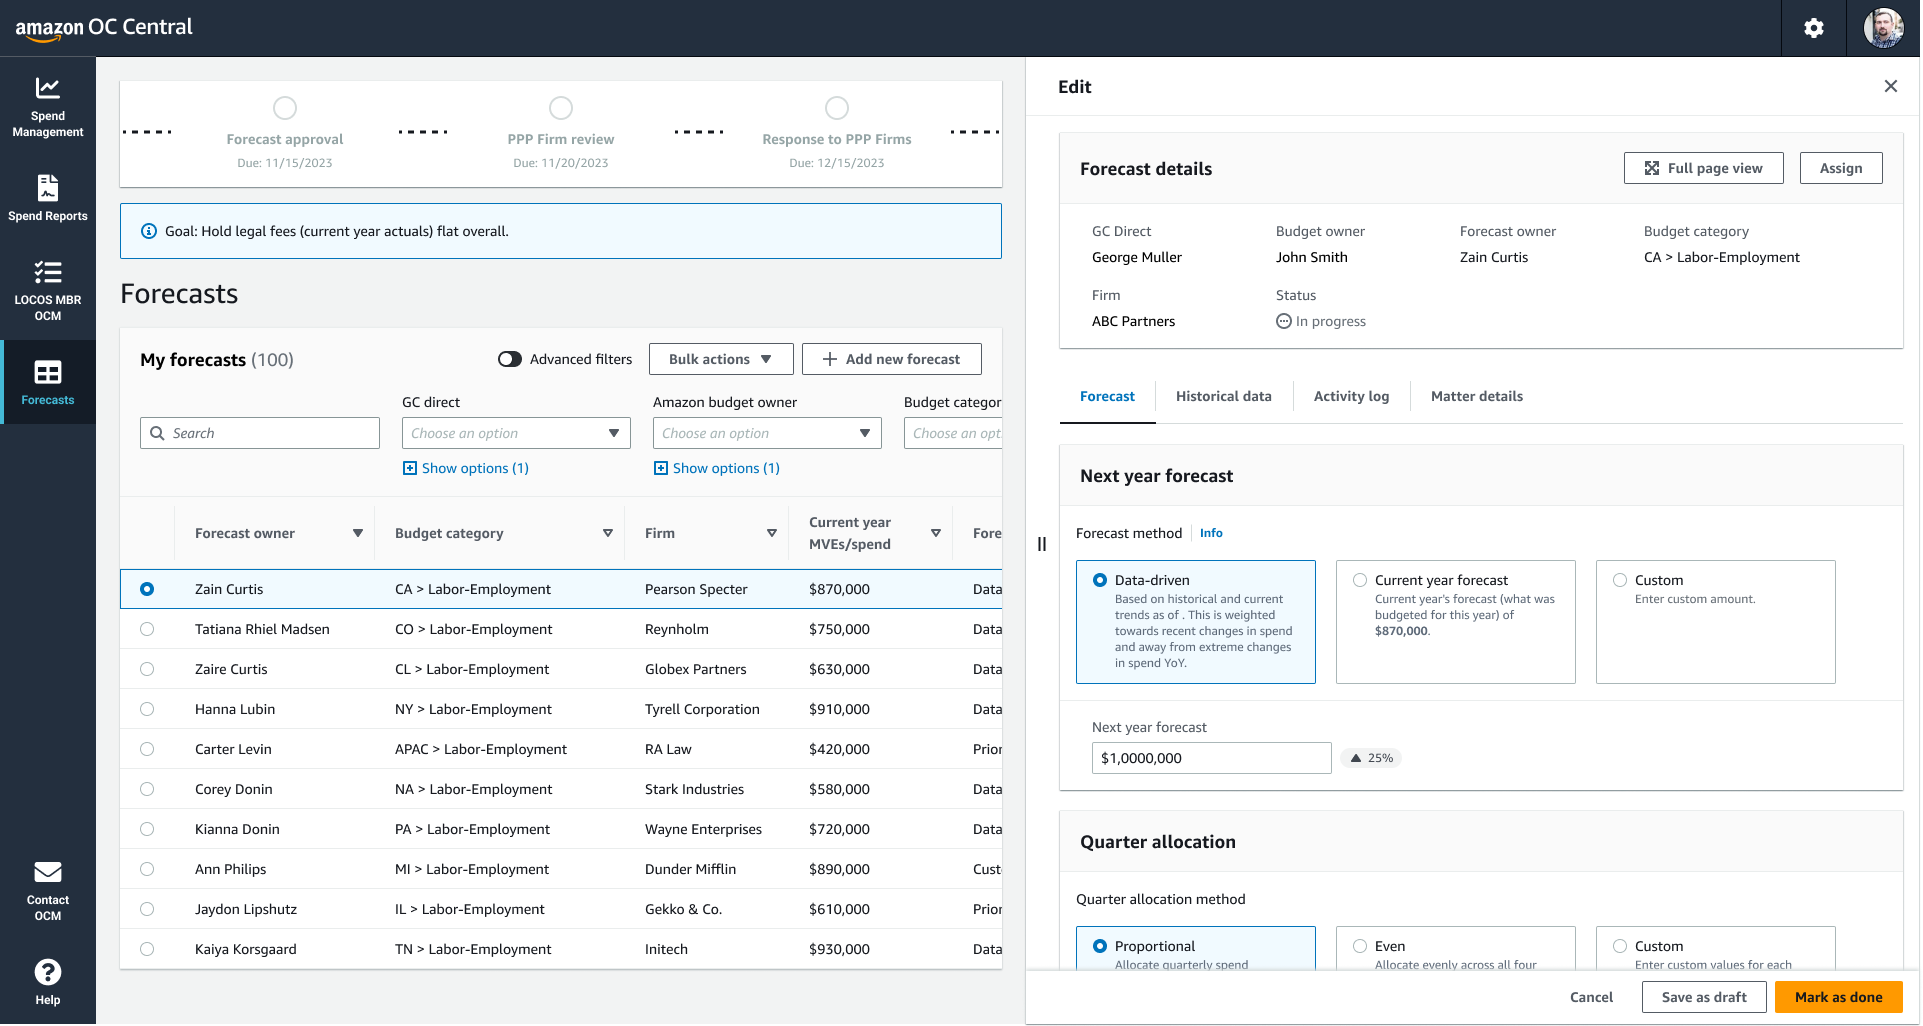
Task: Open Forecast method Info link
Action: click(1211, 533)
